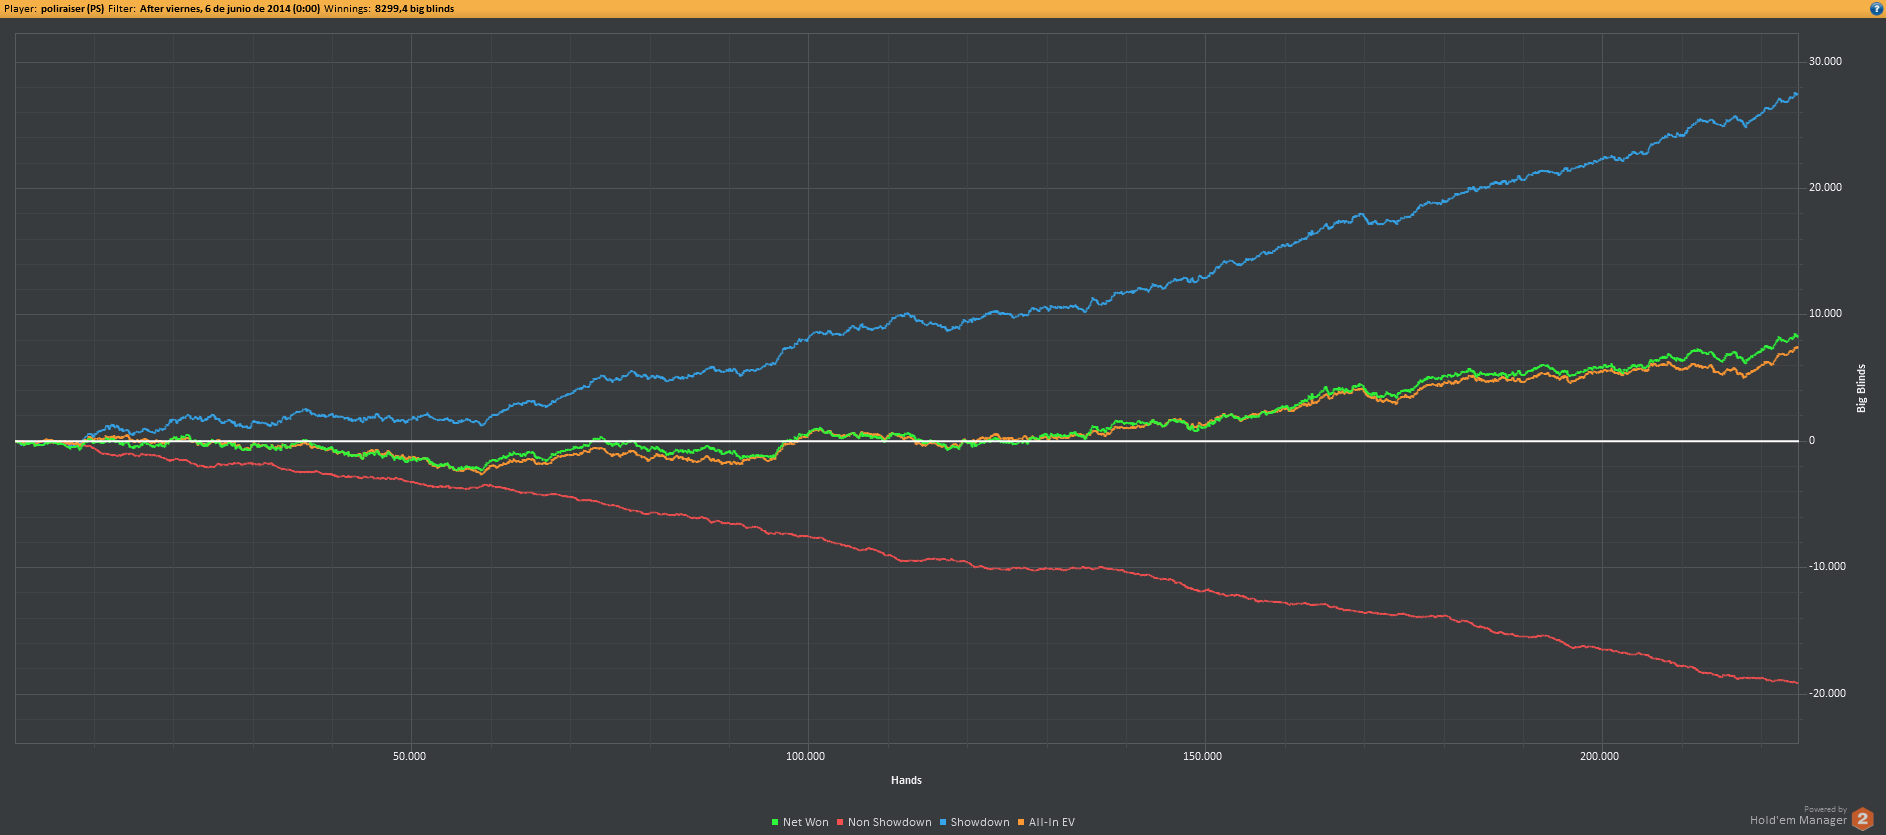This screenshot has width=1886, height=835.
Task: Toggle the Showdown series legend label
Action: (x=980, y=822)
